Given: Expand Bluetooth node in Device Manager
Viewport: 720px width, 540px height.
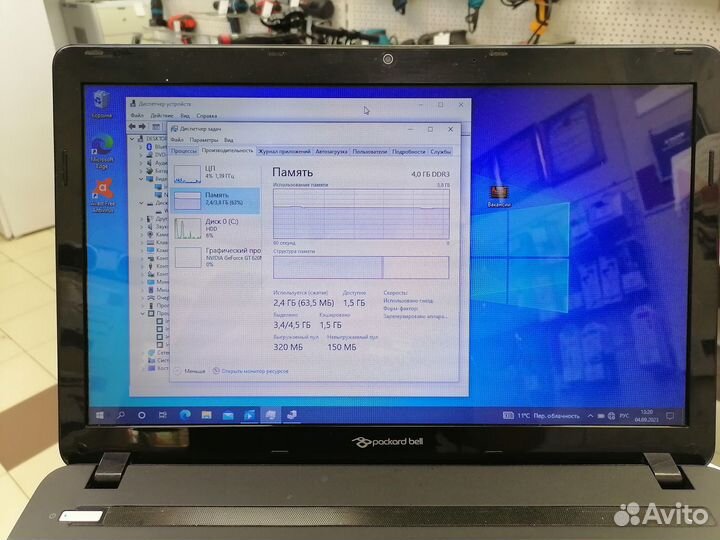Looking at the screenshot, I should click(141, 147).
